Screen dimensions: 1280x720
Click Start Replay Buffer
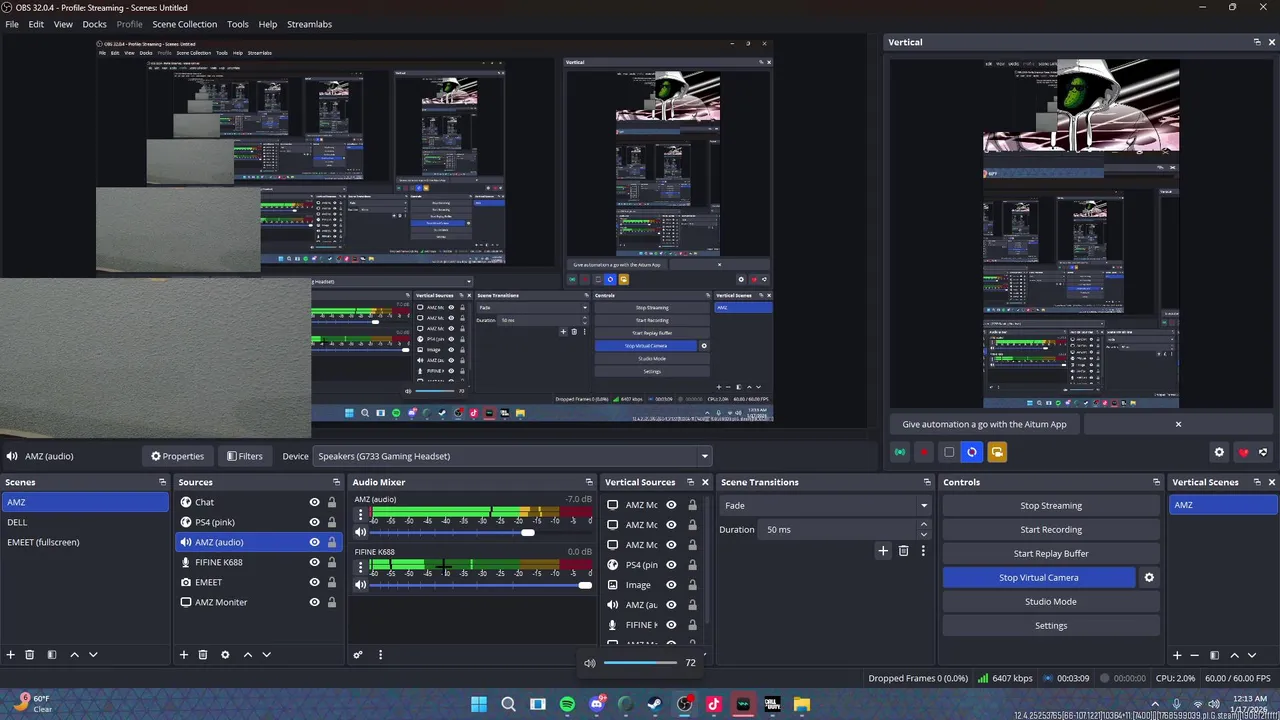click(x=1050, y=554)
